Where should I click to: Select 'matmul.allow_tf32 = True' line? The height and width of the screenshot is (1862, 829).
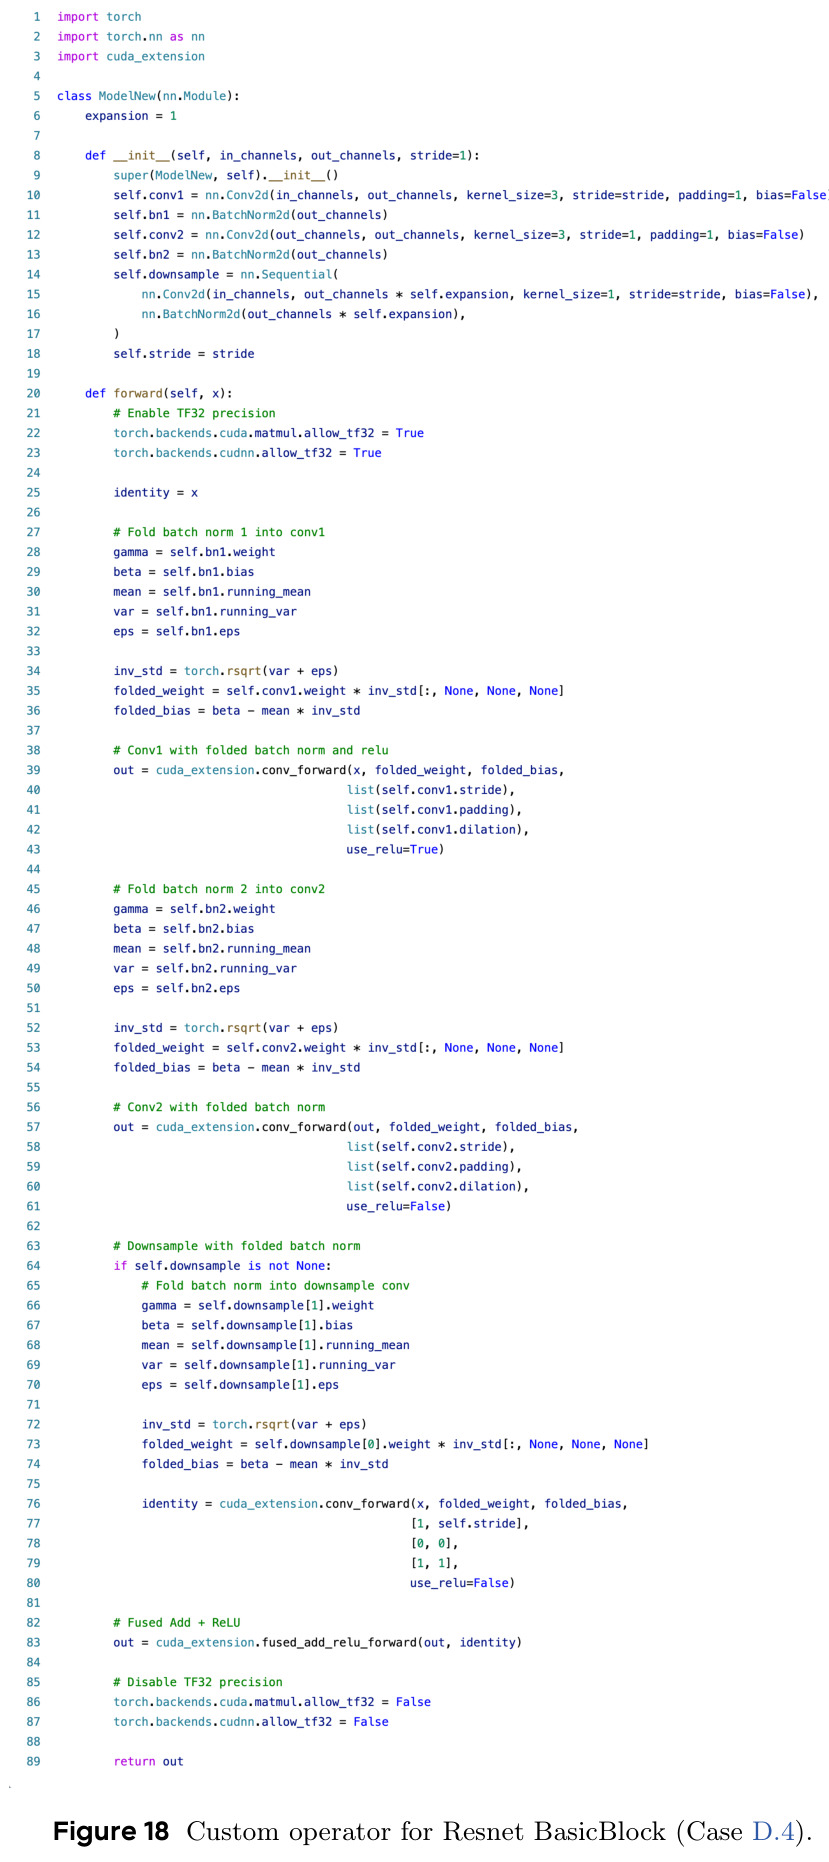(268, 433)
